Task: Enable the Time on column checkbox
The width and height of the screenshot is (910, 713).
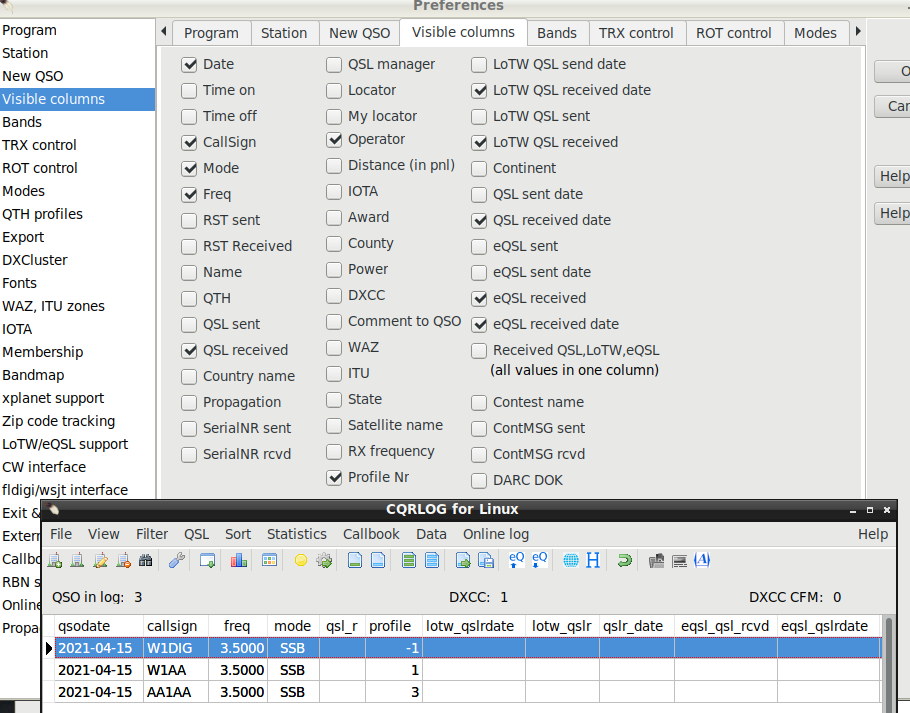Action: [x=189, y=91]
